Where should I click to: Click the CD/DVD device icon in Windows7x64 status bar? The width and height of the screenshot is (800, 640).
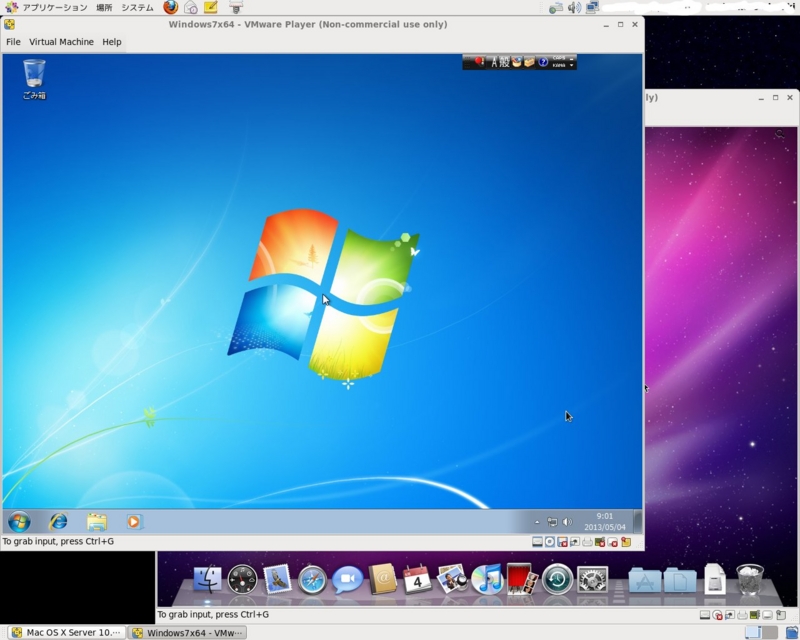point(549,542)
